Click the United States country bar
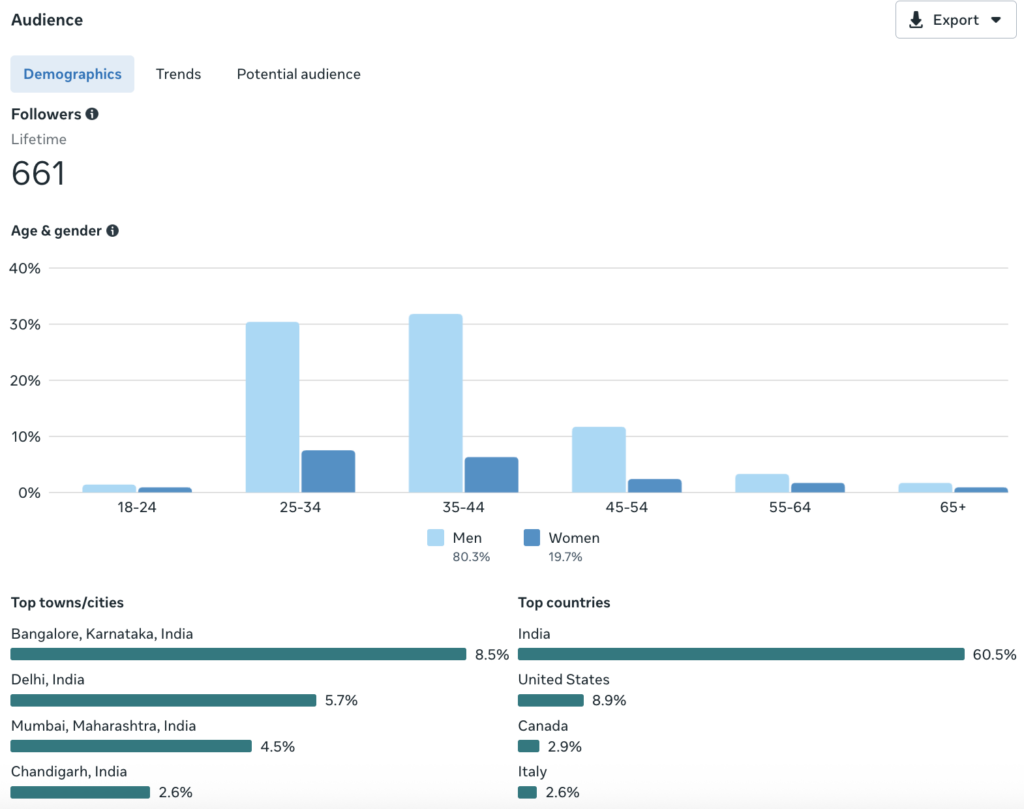1024x809 pixels. point(550,700)
